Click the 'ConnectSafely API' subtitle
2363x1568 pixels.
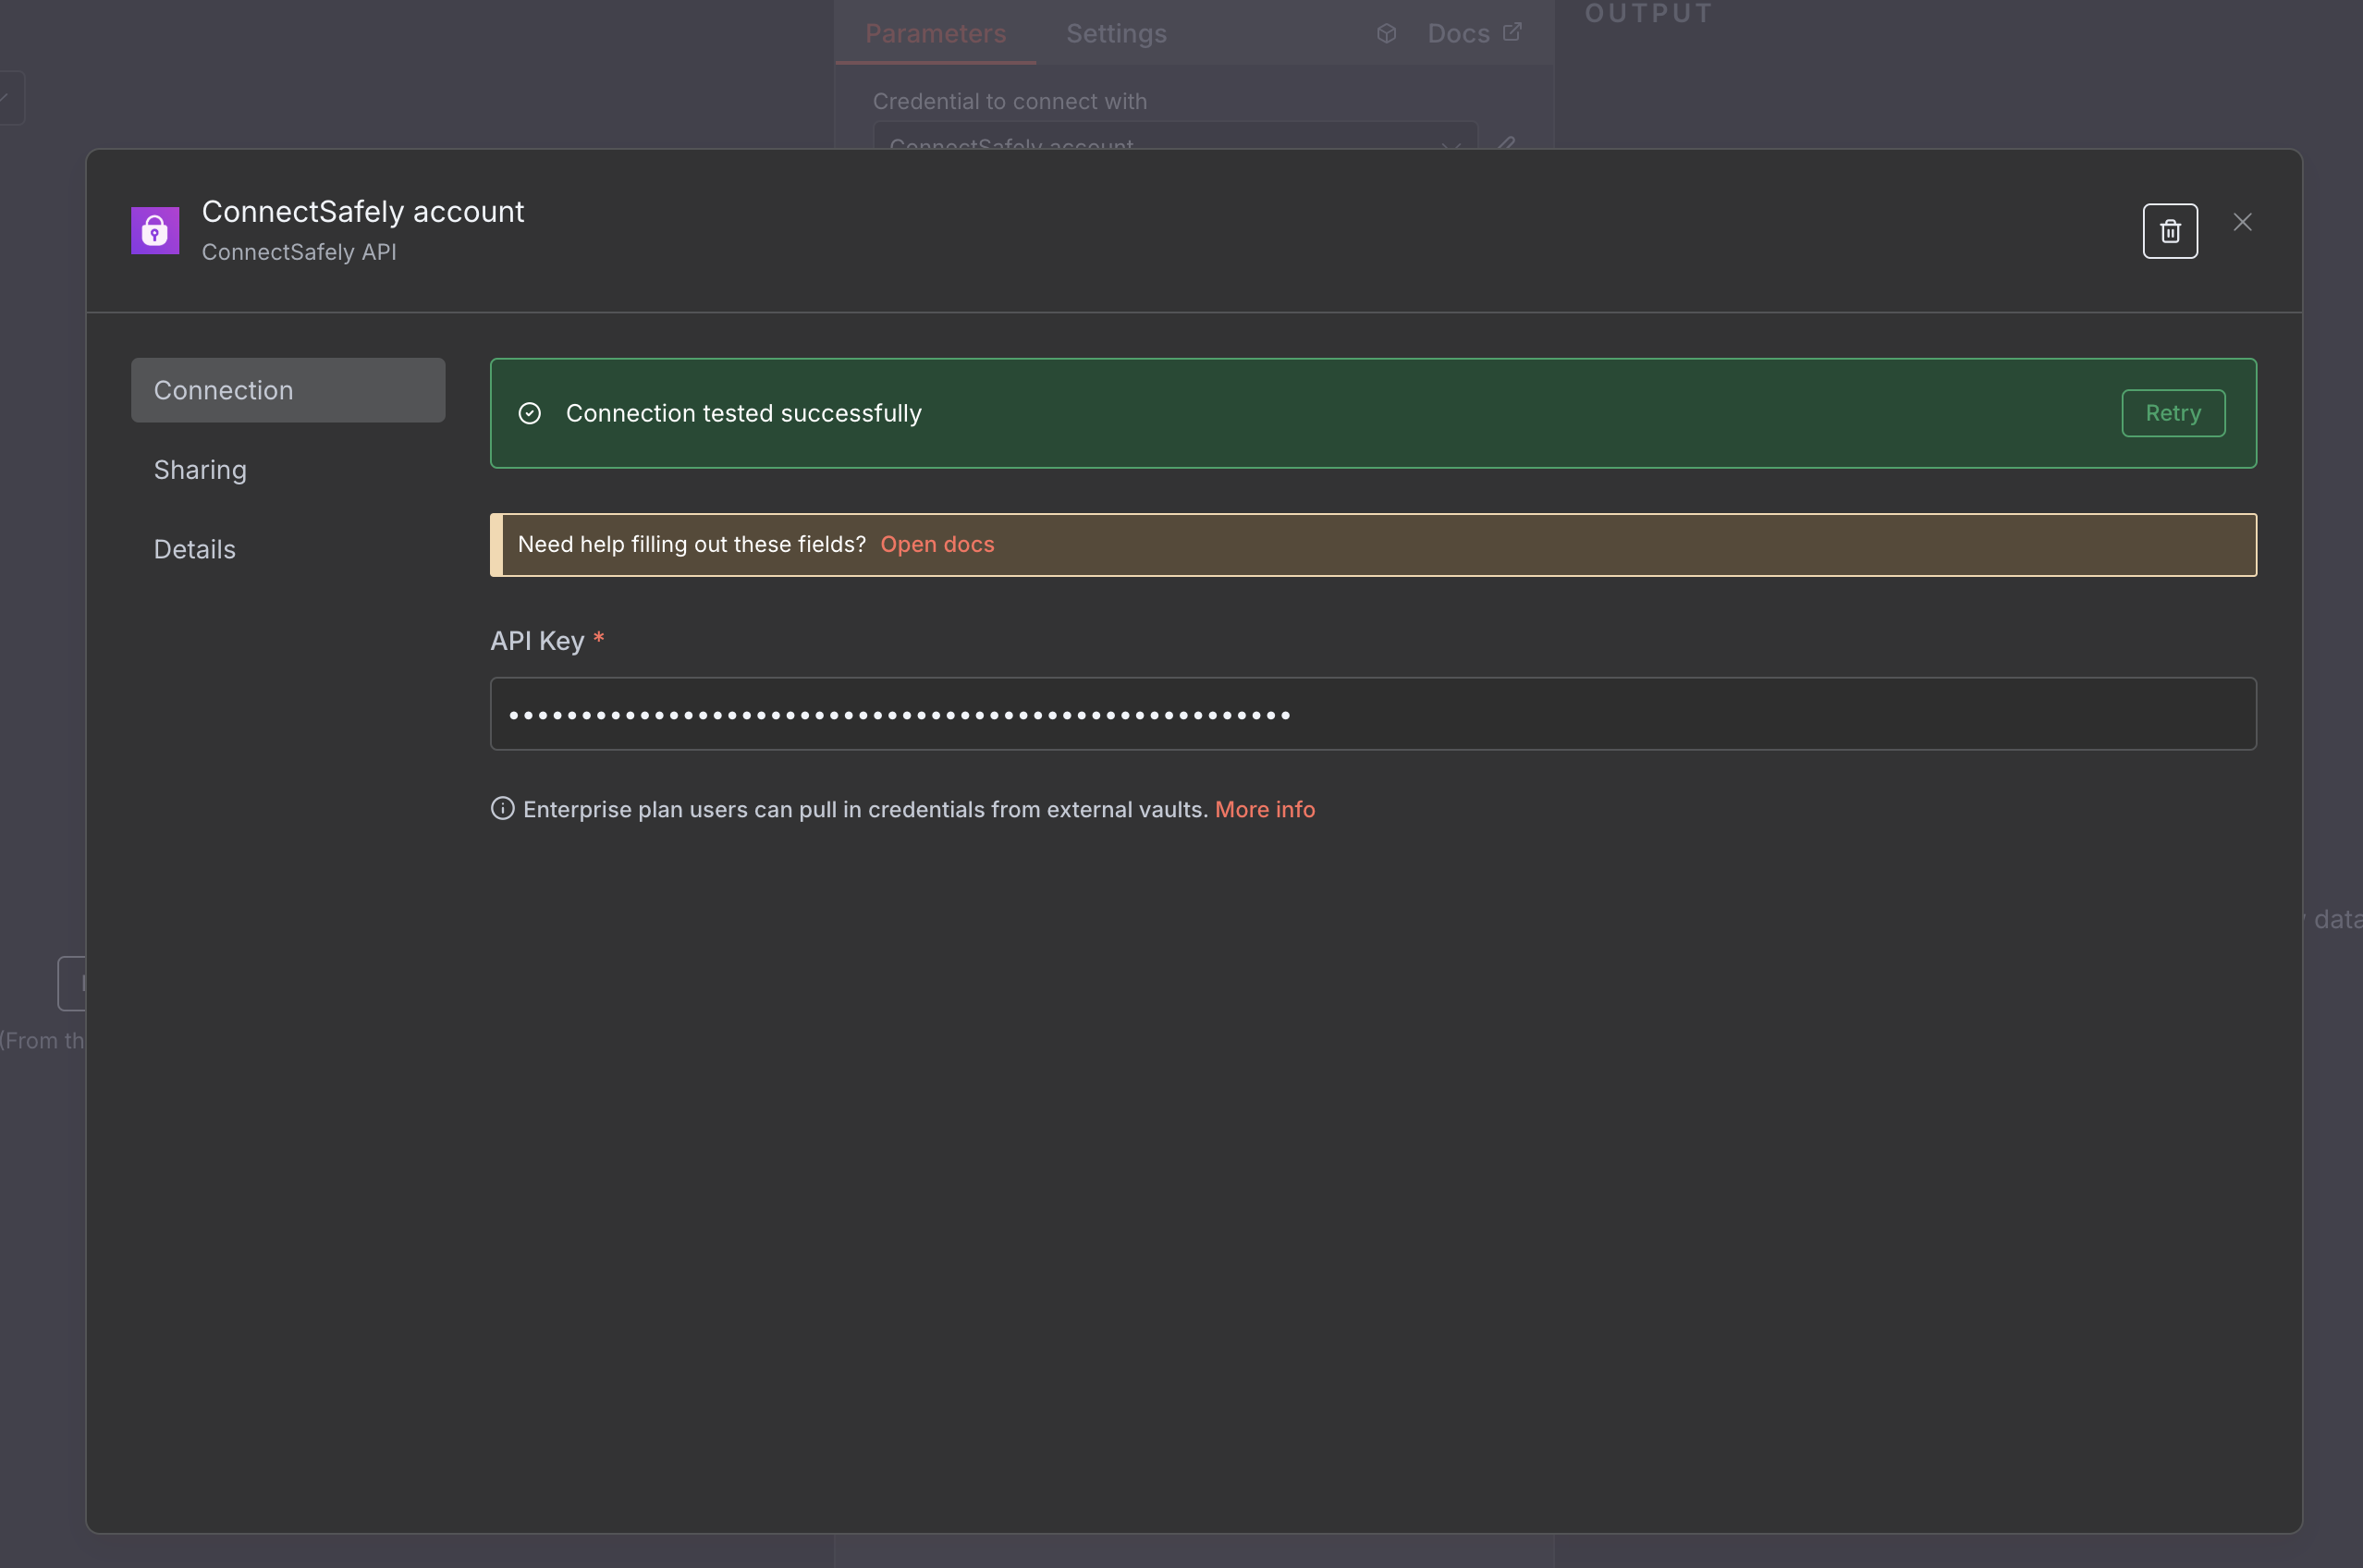299,252
